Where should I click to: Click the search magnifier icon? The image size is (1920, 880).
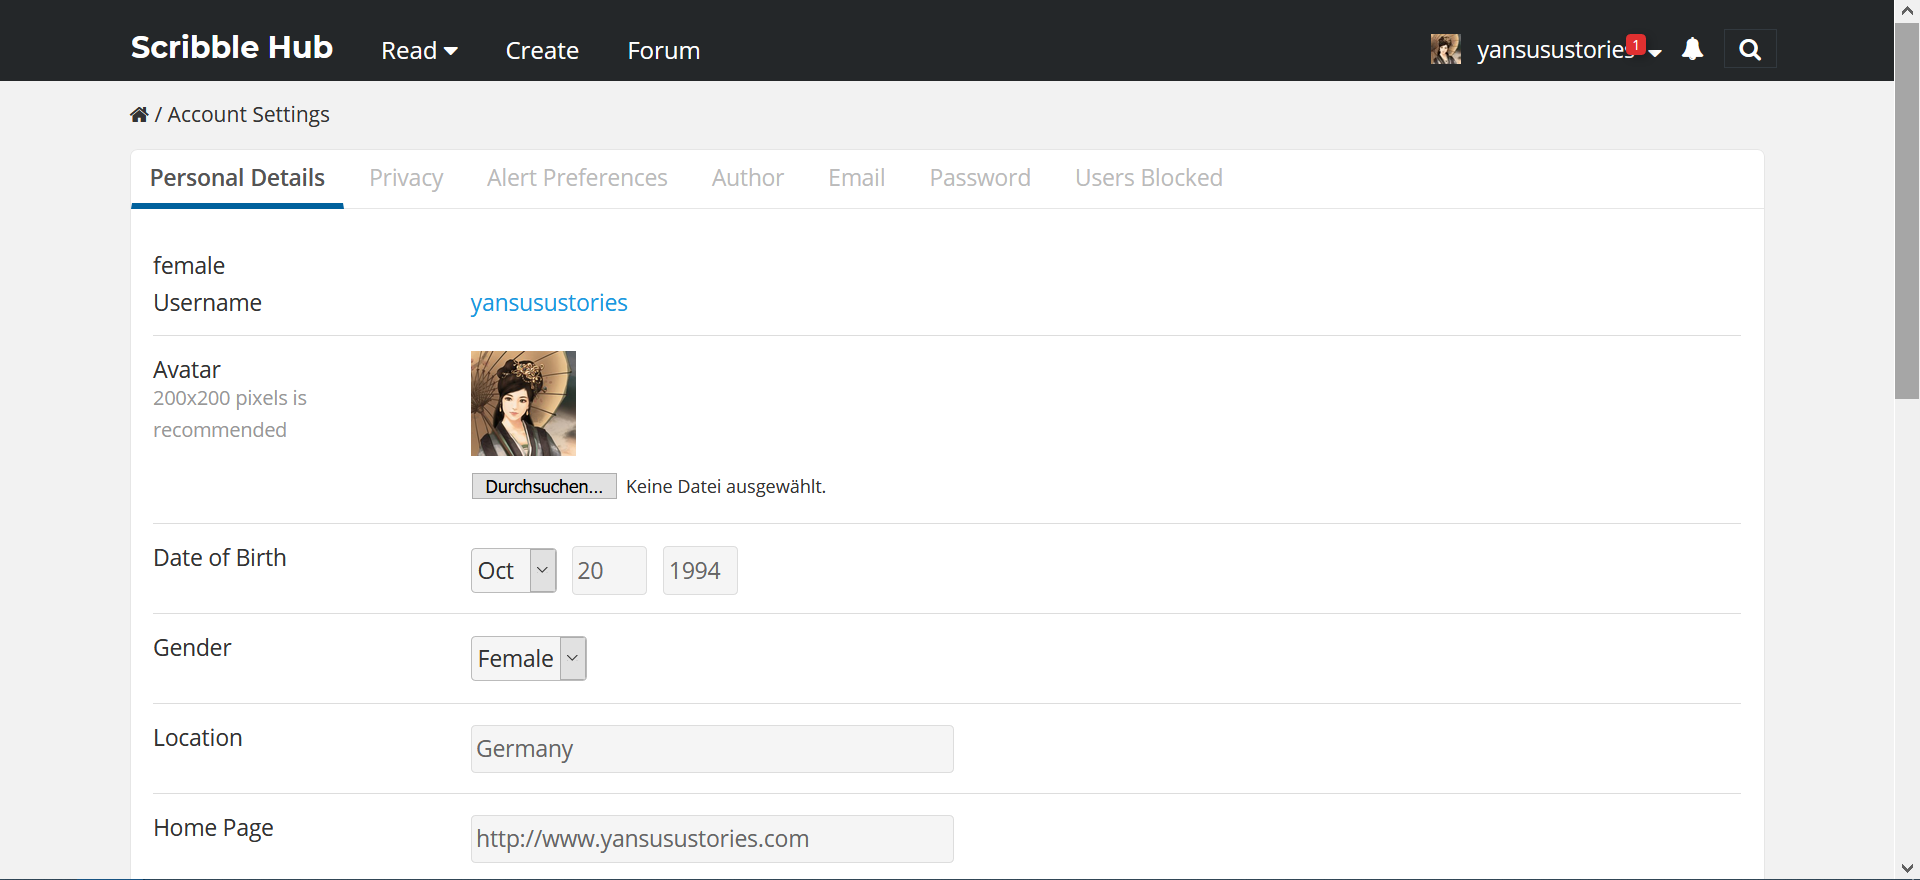point(1749,50)
